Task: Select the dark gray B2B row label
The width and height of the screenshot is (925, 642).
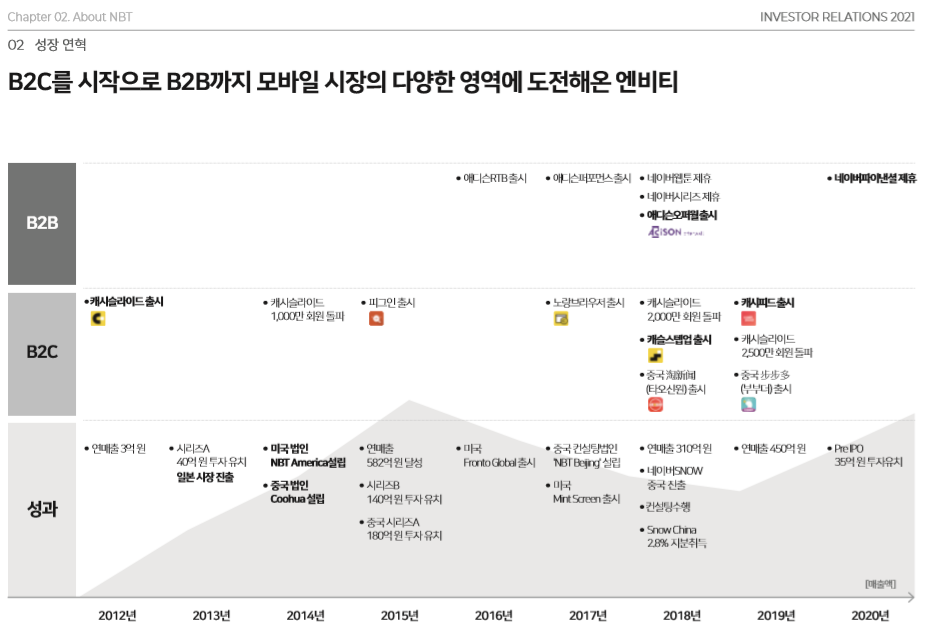Action: coord(42,224)
